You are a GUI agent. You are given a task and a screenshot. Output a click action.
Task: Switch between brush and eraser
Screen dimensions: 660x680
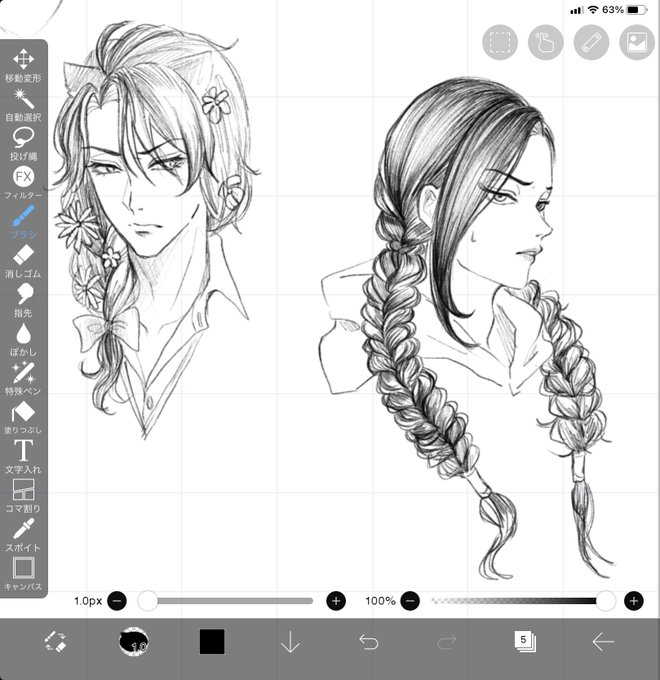pyautogui.click(x=56, y=641)
